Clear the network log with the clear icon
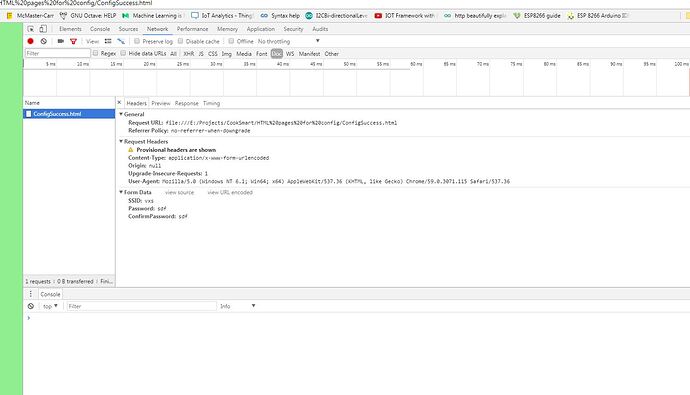690x395 pixels. click(x=44, y=41)
